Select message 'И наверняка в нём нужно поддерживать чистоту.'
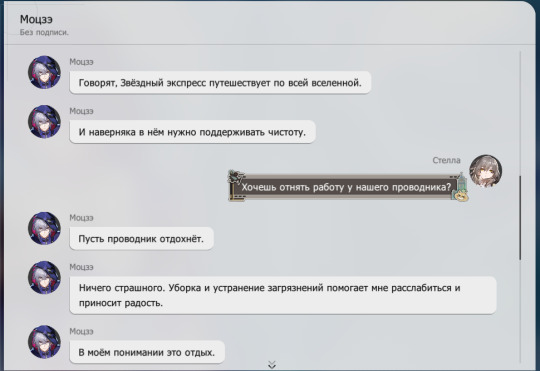This screenshot has height=371, width=540. click(193, 132)
